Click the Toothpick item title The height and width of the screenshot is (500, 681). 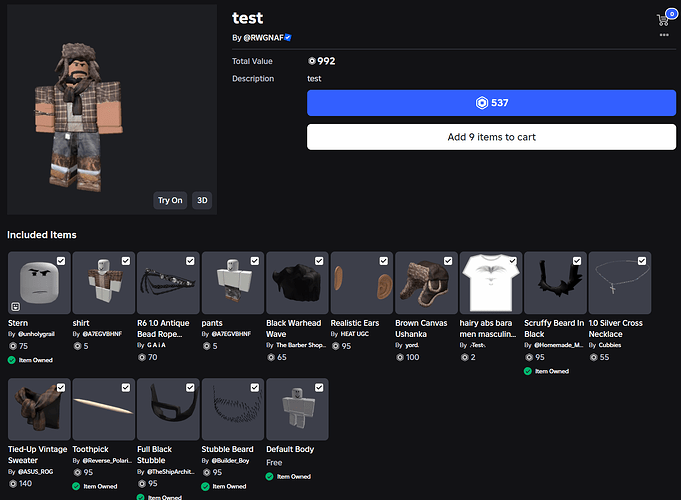(x=90, y=450)
